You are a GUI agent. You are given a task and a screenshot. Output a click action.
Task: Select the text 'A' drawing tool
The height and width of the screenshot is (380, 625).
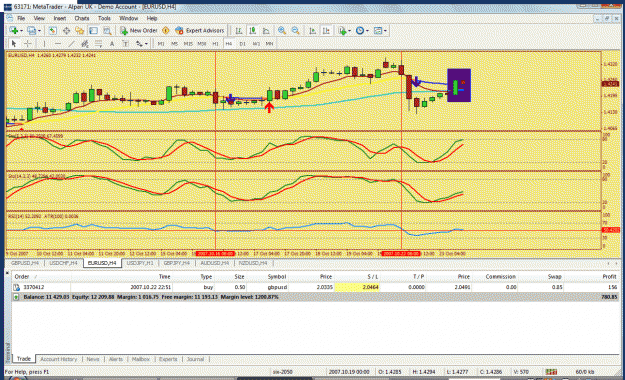coord(112,43)
